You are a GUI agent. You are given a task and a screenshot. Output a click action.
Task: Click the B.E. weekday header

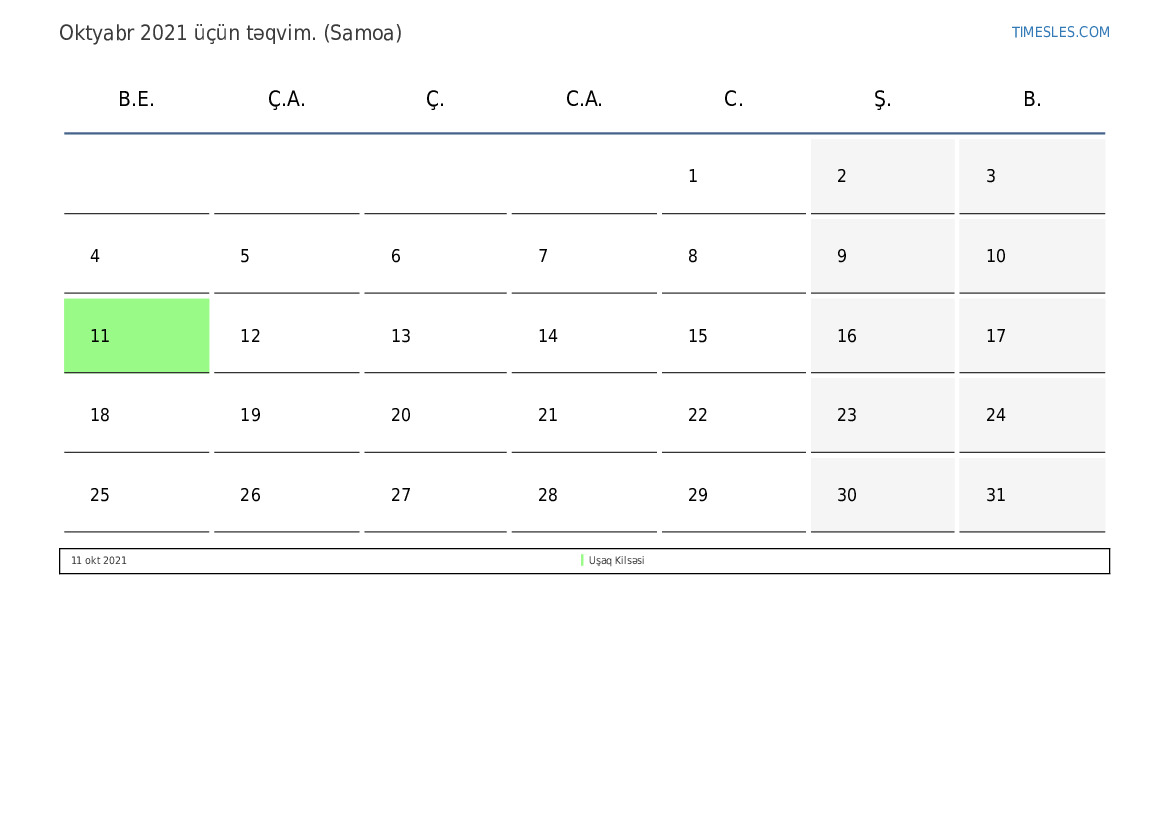click(136, 99)
